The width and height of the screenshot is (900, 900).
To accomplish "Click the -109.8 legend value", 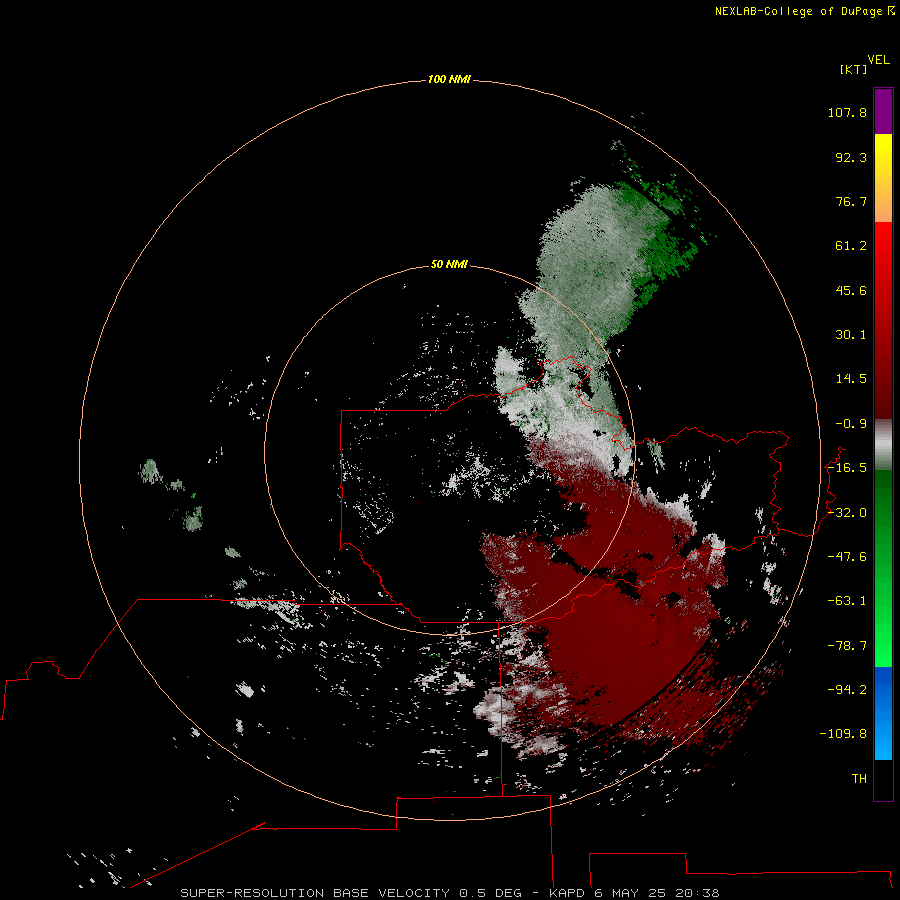I will click(843, 734).
